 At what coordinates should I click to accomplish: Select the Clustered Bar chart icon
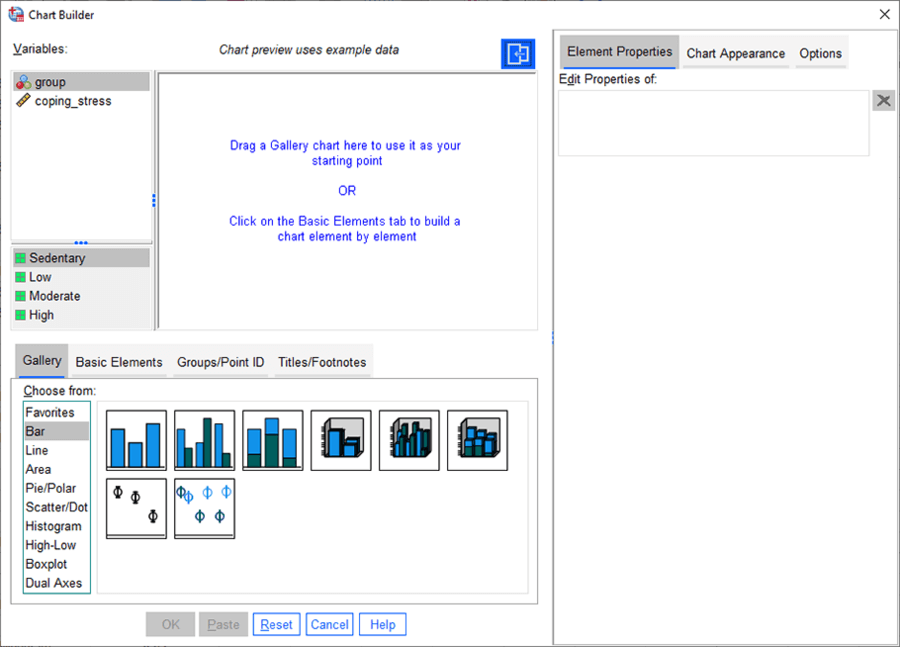point(204,440)
